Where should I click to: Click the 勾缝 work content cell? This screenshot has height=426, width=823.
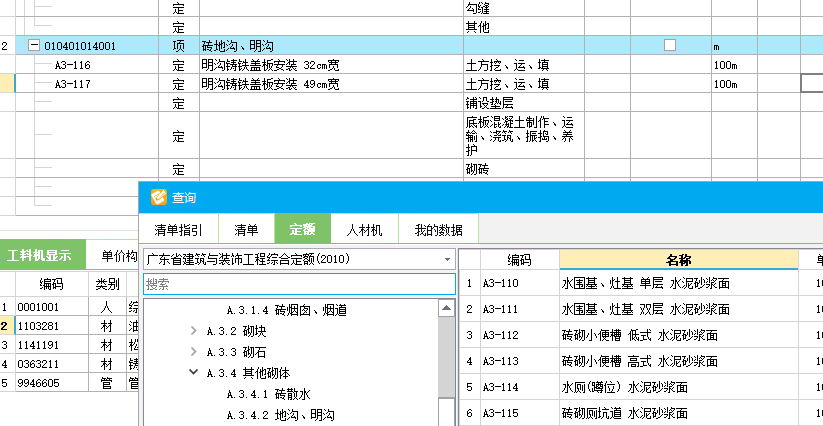tap(524, 8)
